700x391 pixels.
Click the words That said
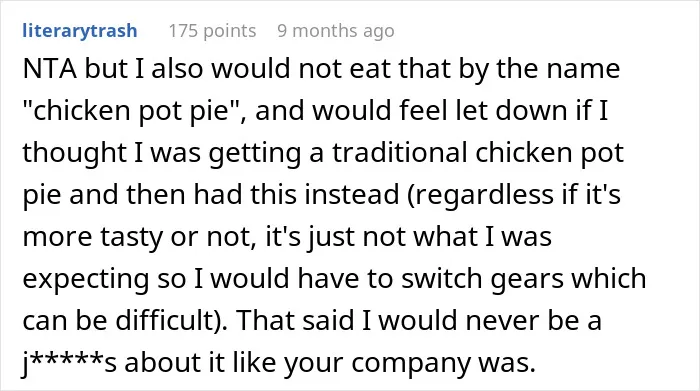pyautogui.click(x=295, y=320)
